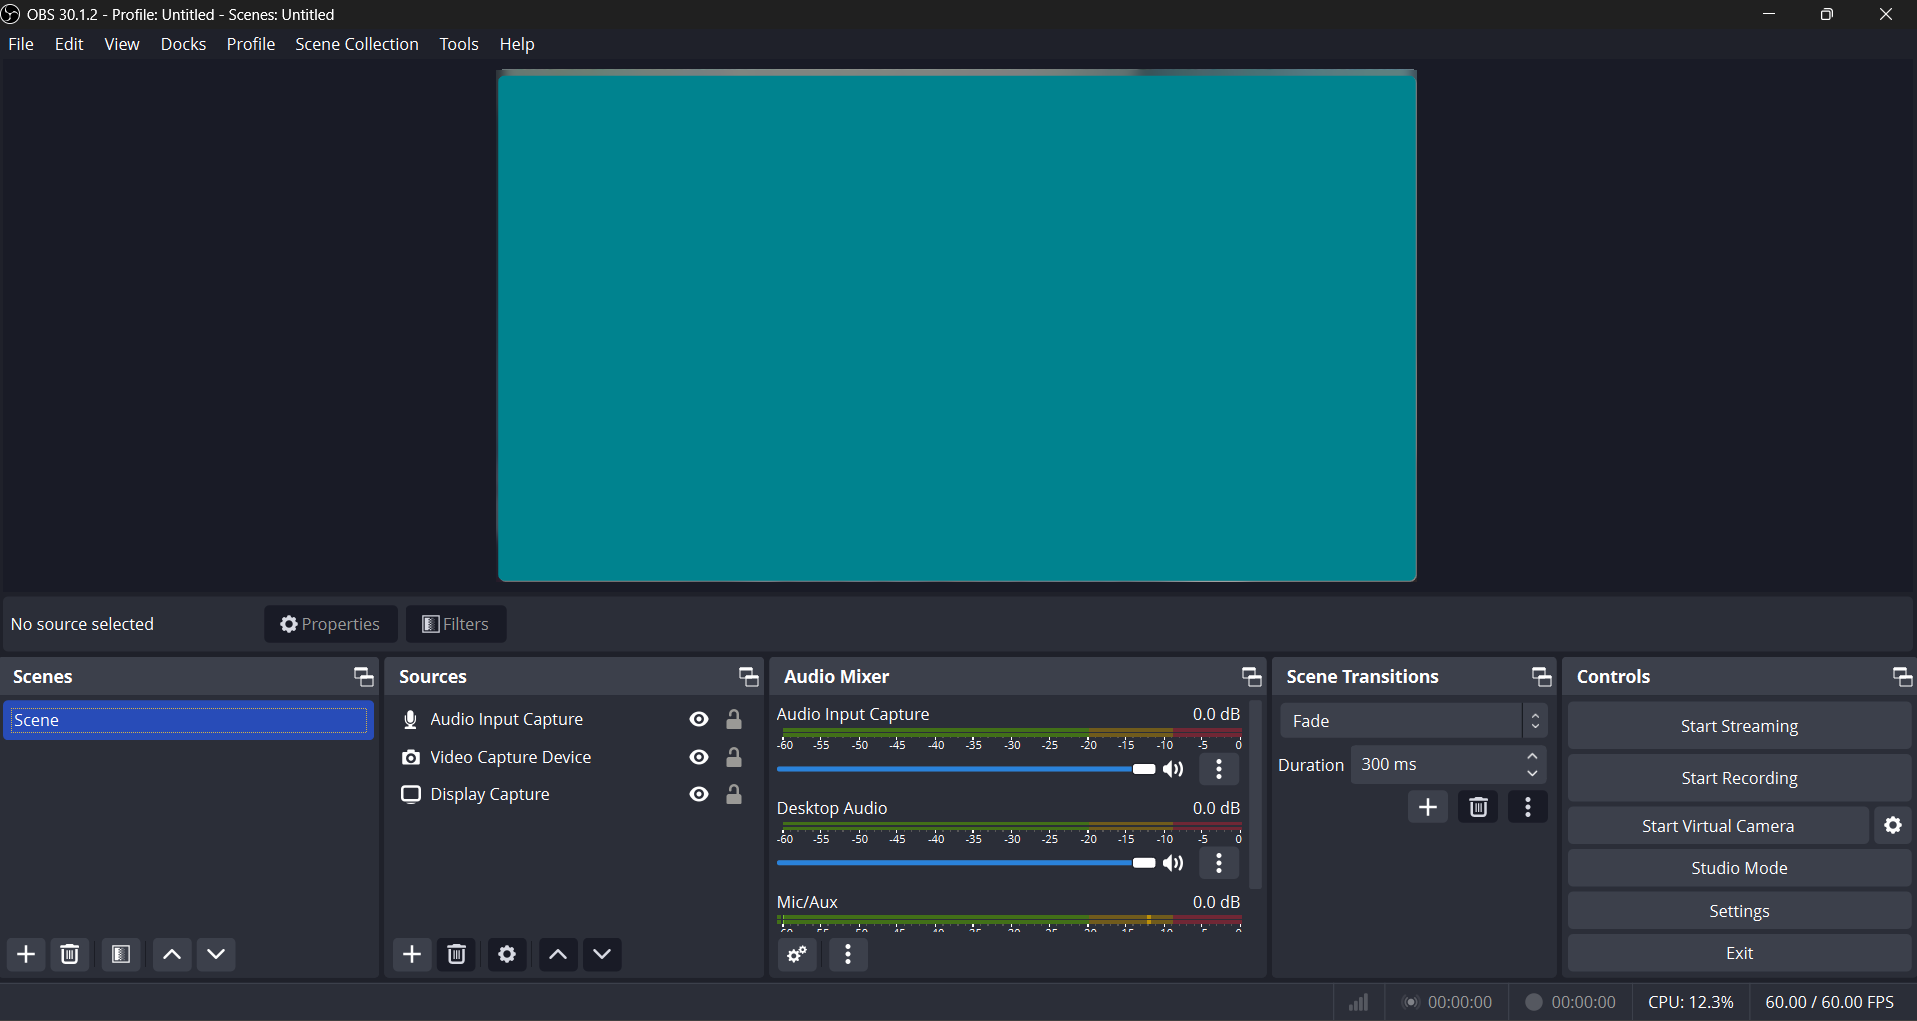The width and height of the screenshot is (1917, 1021).
Task: Remove selected scene using trash icon
Action: coord(70,954)
